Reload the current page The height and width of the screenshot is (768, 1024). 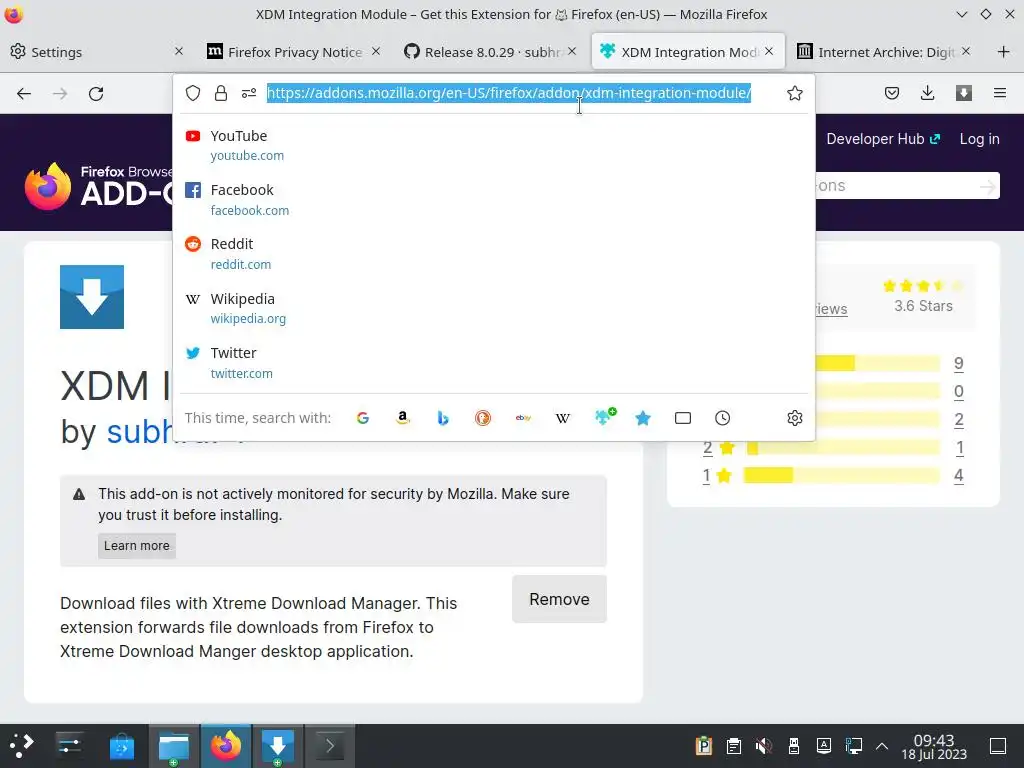(x=96, y=93)
